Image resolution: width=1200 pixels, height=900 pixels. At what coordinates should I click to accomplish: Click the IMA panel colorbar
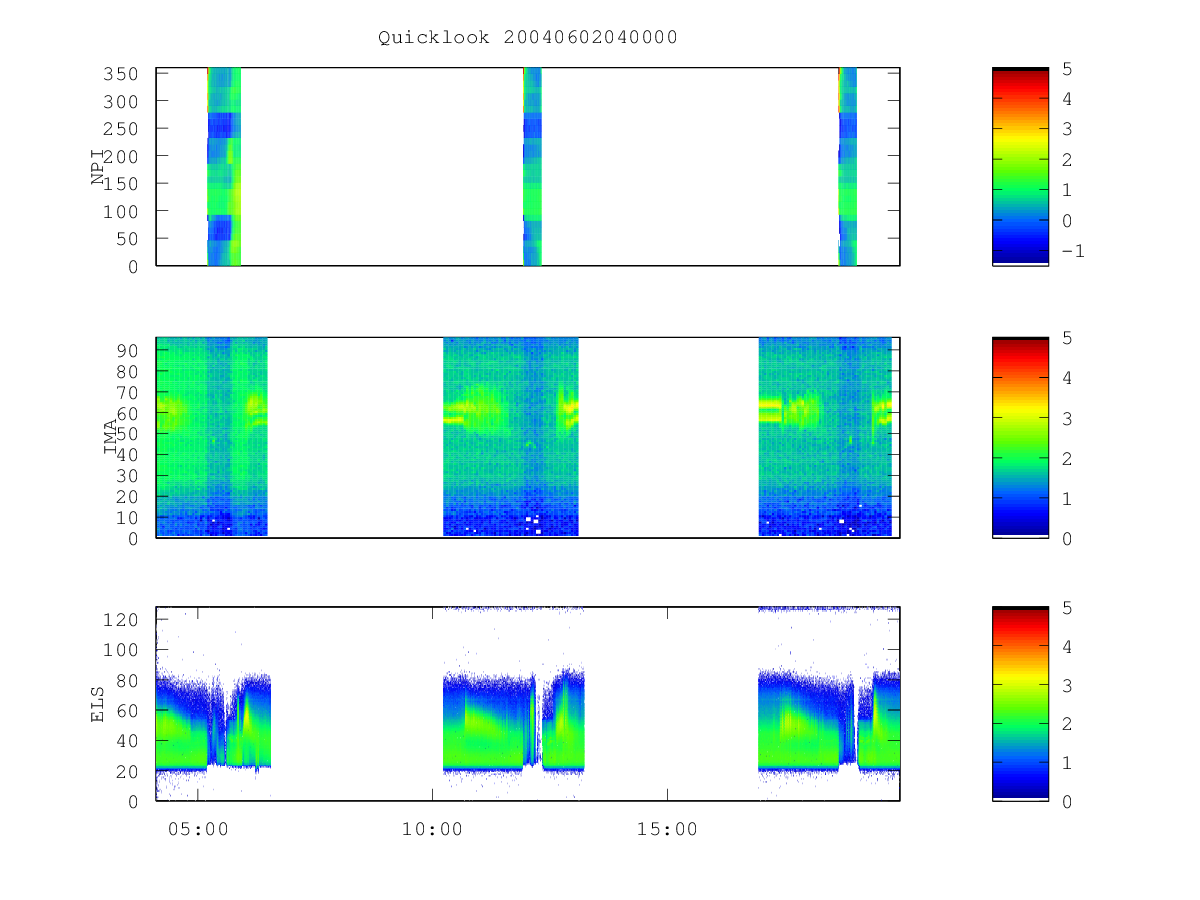[1020, 437]
